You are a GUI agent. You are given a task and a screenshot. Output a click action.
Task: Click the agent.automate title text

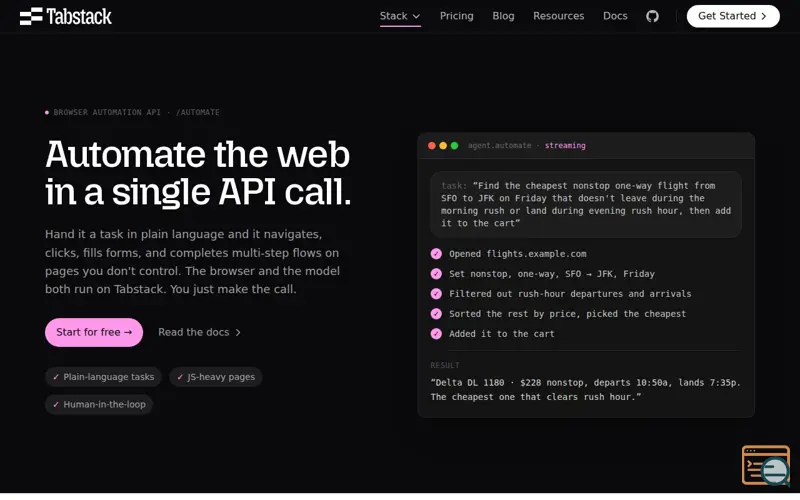pos(499,145)
